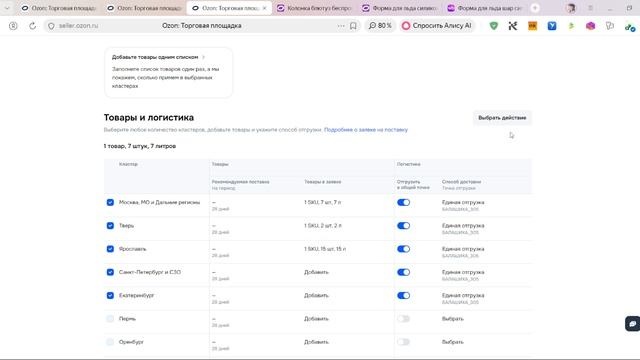Switch to the first Ozon tab

(58, 8)
